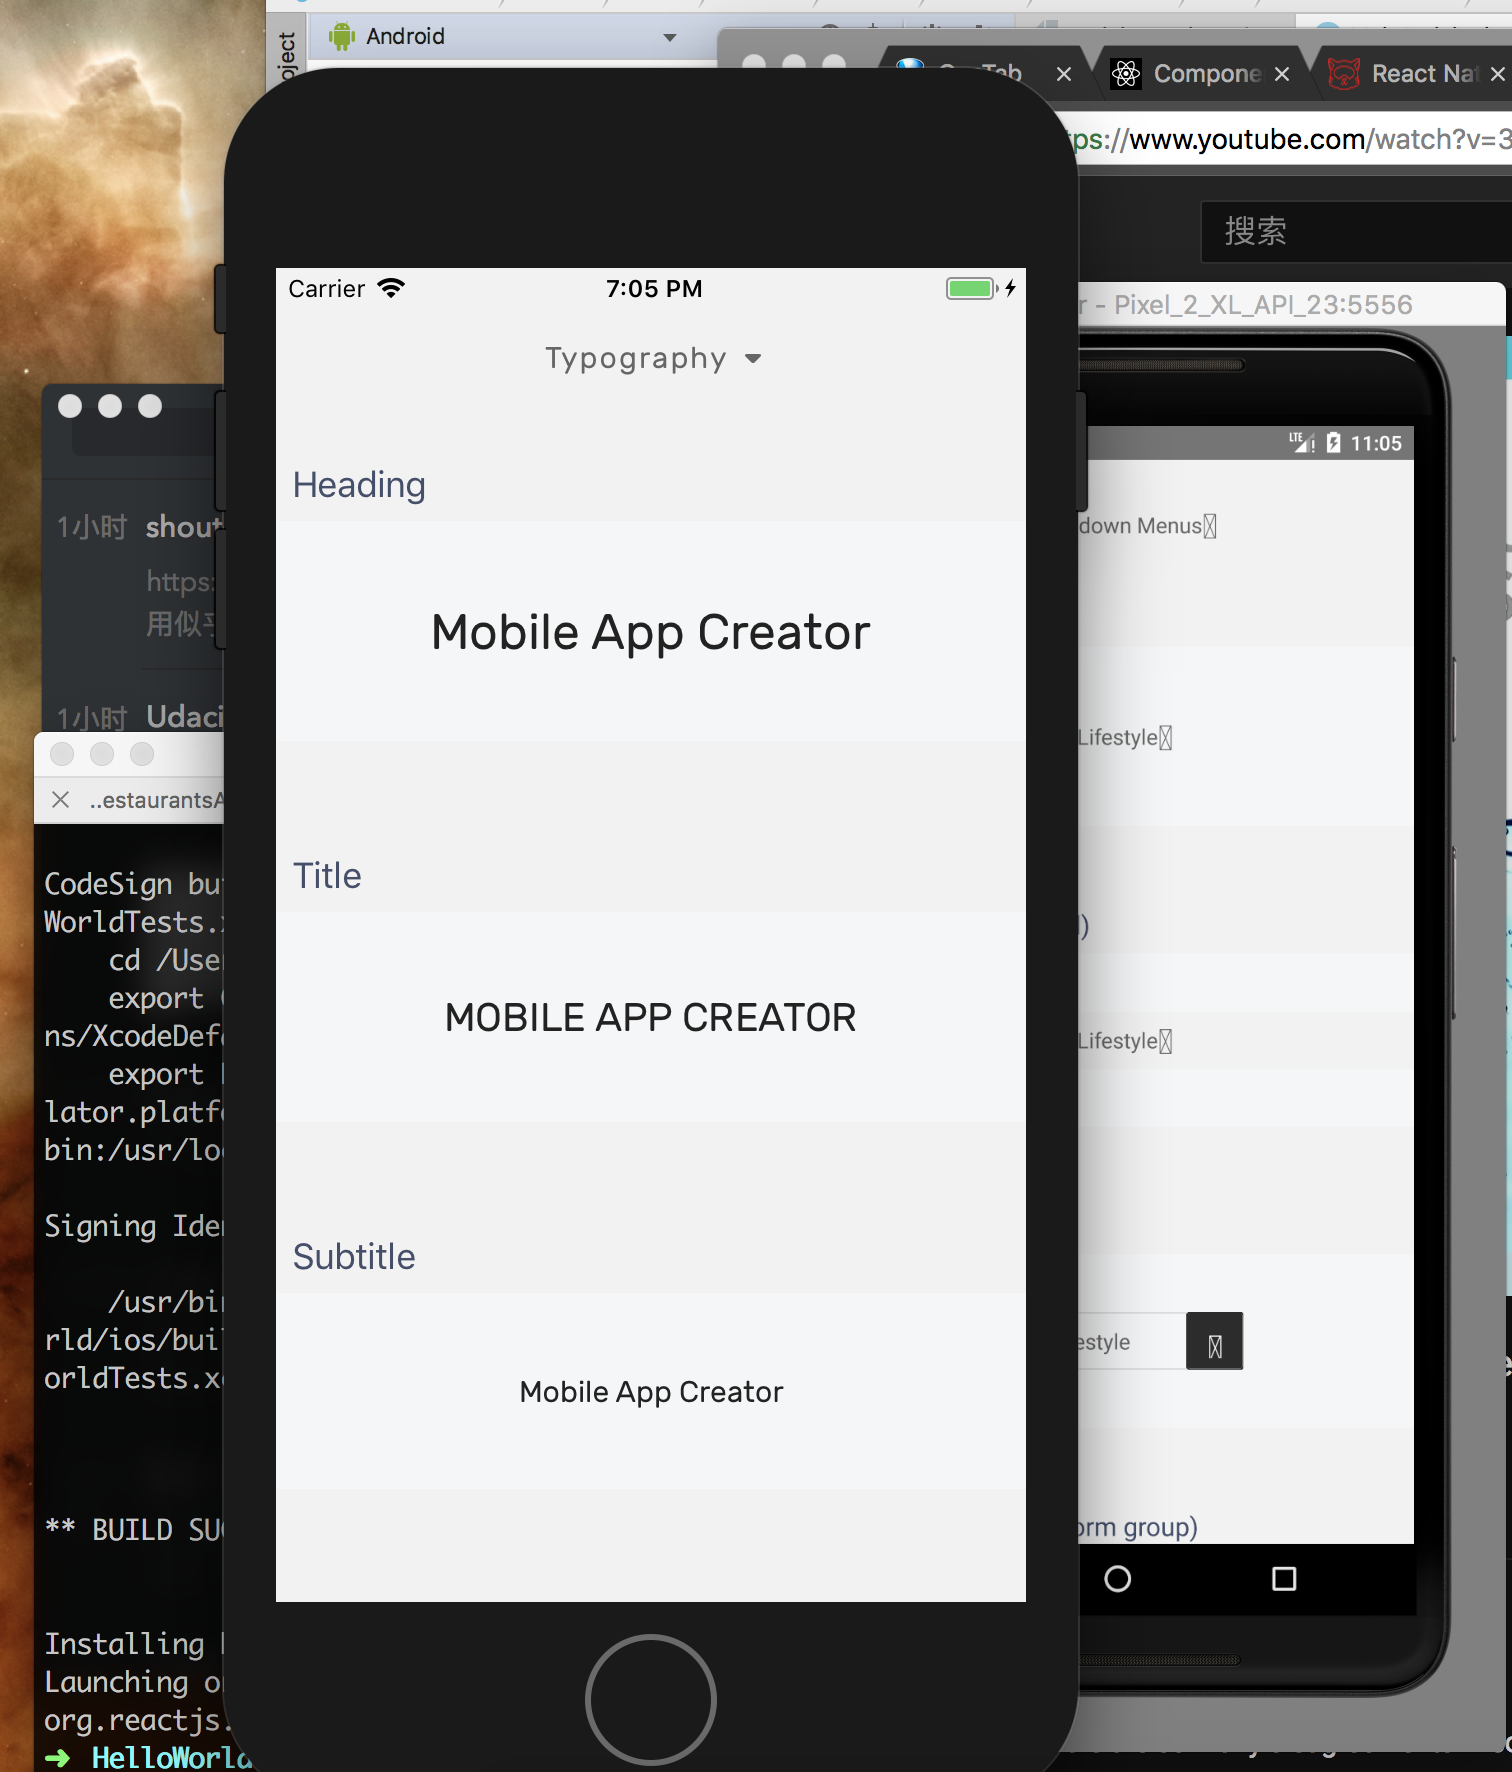The image size is (1512, 1772).
Task: Click the 'rm group)' text in Android emulator
Action: click(x=1138, y=1527)
